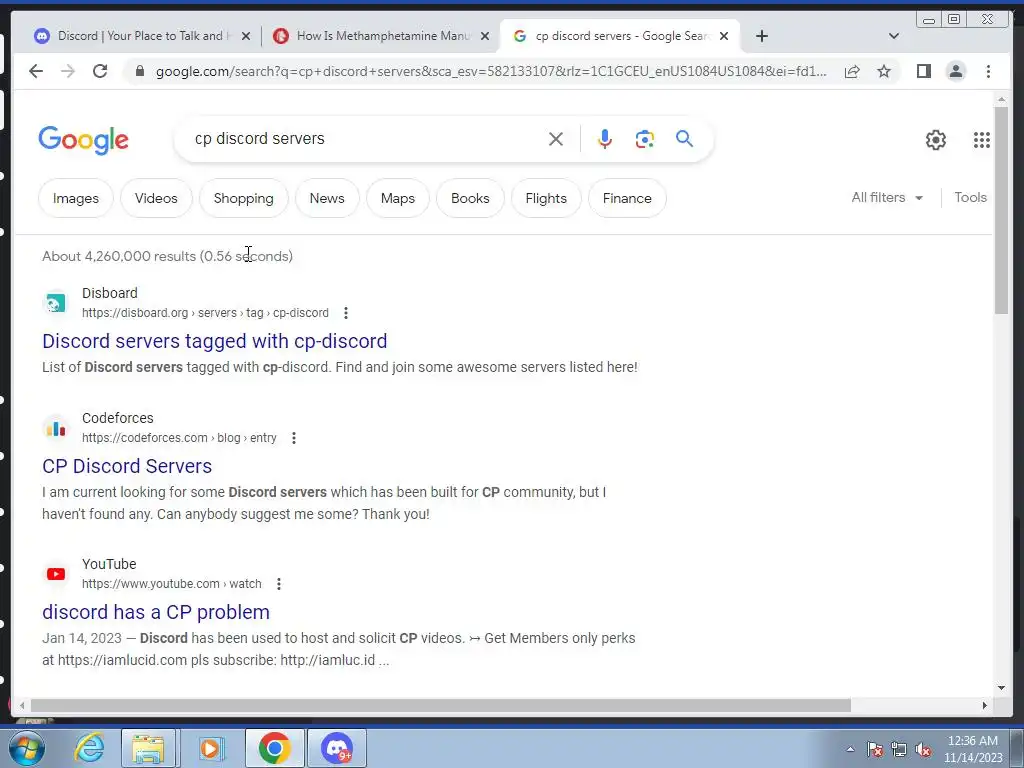Click the vertical scrollbar thumb
The width and height of the screenshot is (1024, 768).
pyautogui.click(x=1001, y=210)
